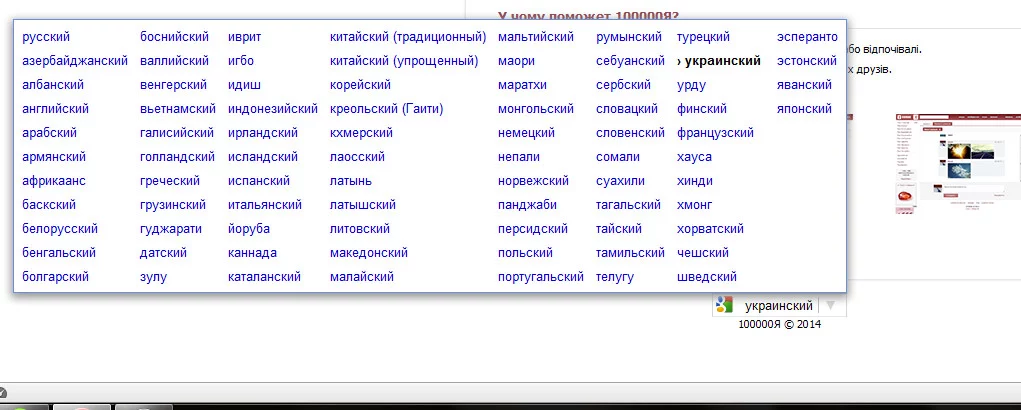Select иврит language
This screenshot has height=410, width=1021.
(x=245, y=37)
